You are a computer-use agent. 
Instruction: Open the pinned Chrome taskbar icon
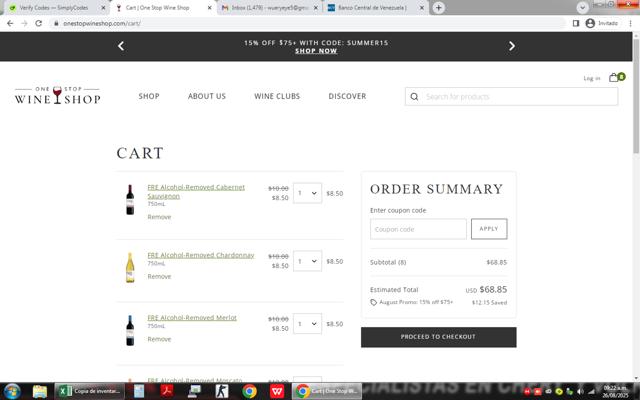click(249, 391)
